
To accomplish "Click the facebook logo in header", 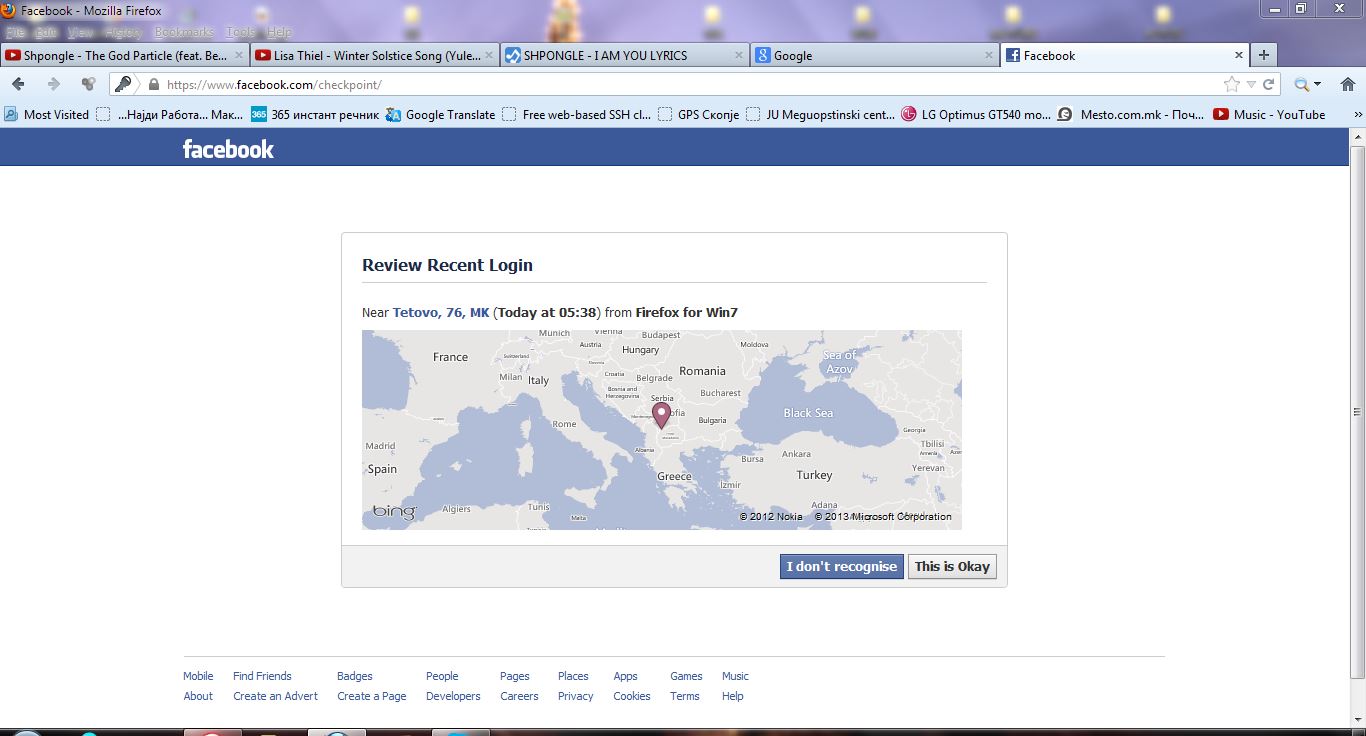I will pyautogui.click(x=228, y=149).
